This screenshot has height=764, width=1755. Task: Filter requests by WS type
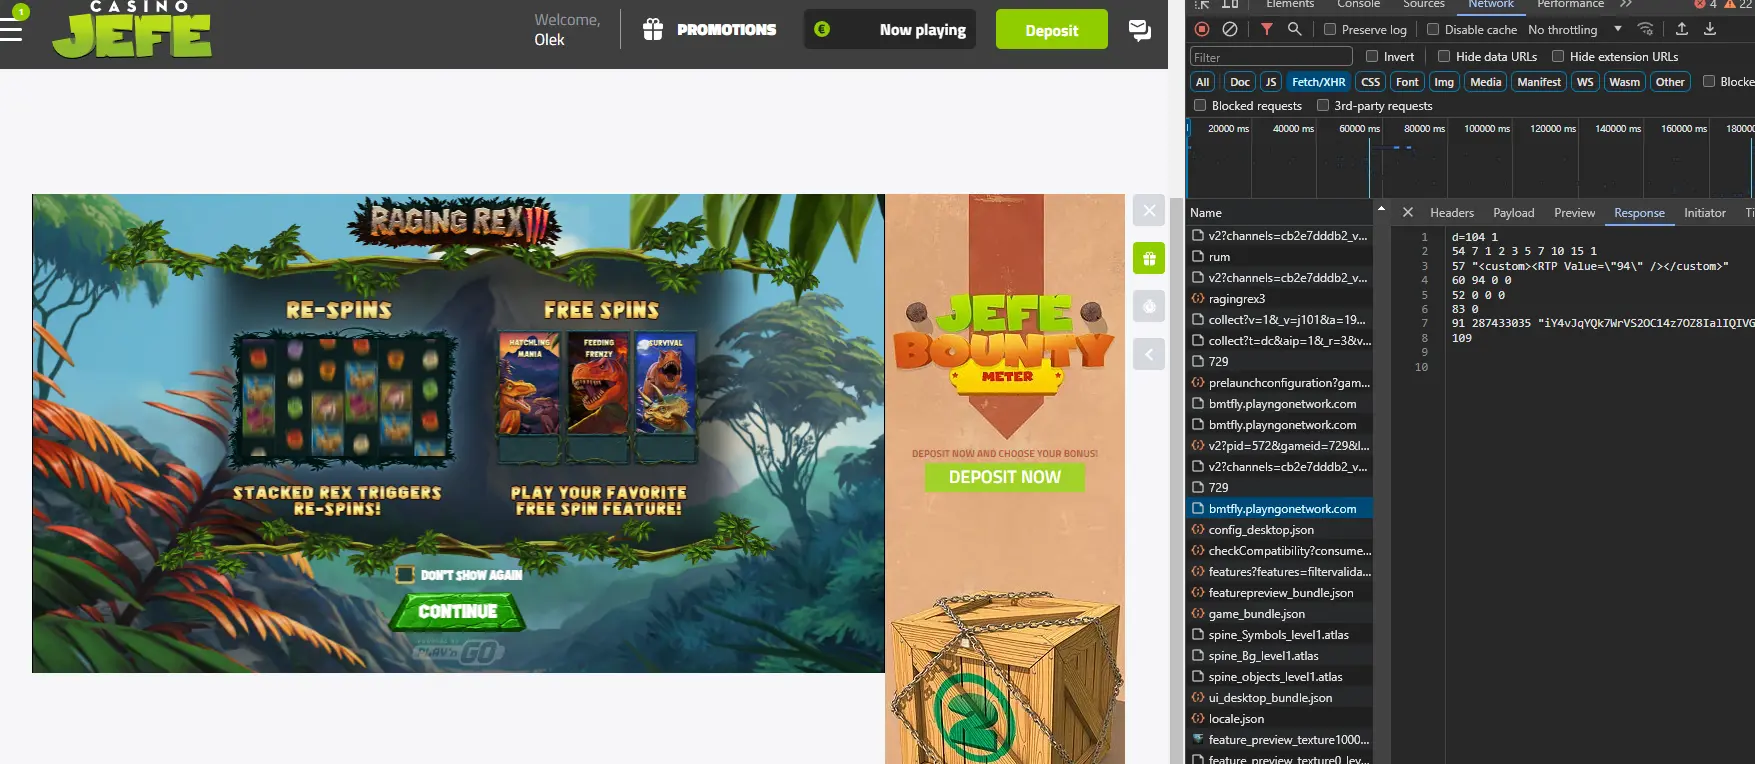(1585, 82)
